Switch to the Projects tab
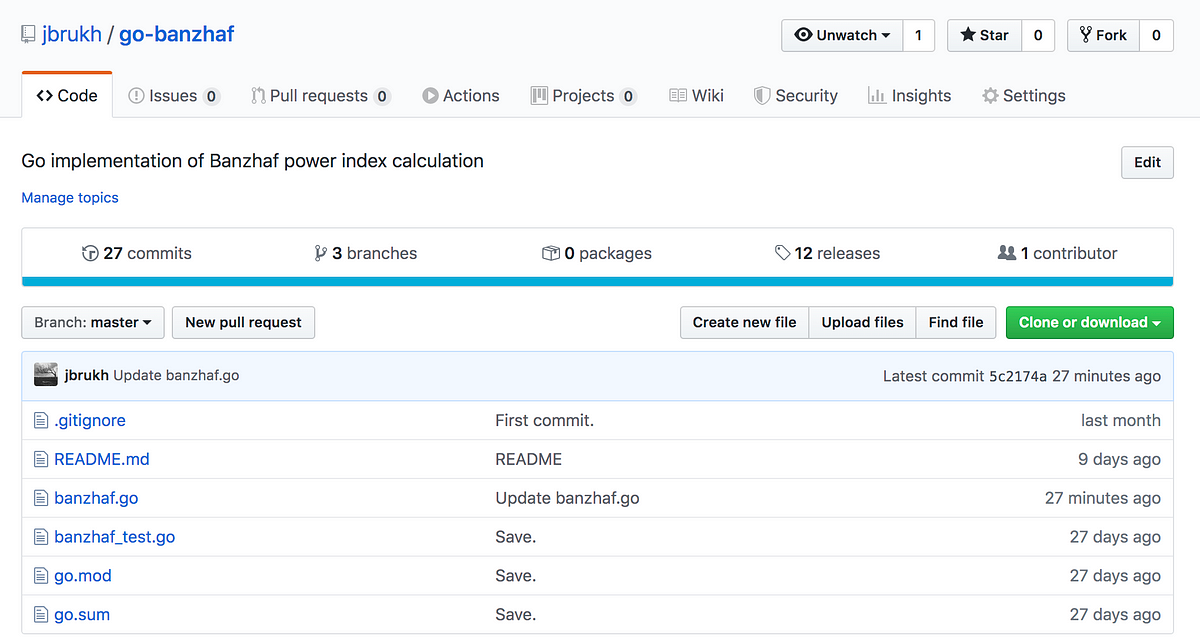This screenshot has width=1200, height=644. pyautogui.click(x=583, y=96)
